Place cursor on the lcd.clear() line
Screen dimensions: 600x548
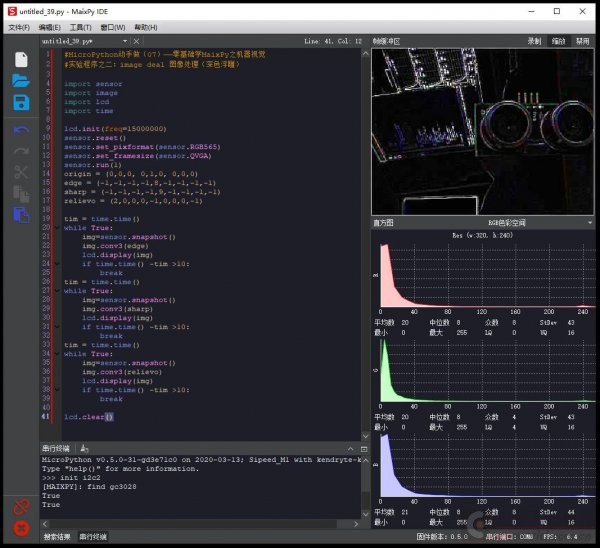[89, 417]
